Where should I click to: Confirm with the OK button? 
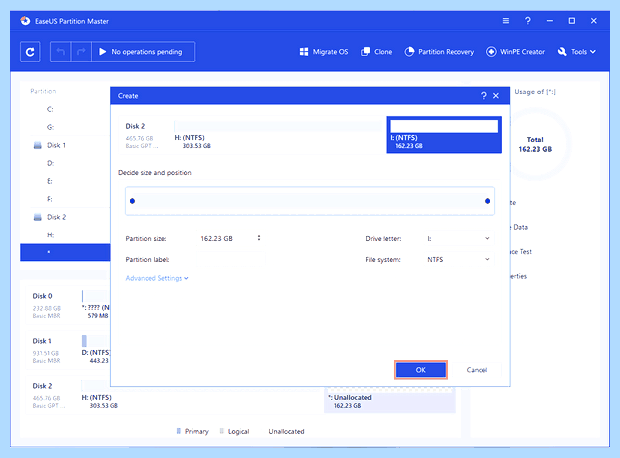point(421,370)
